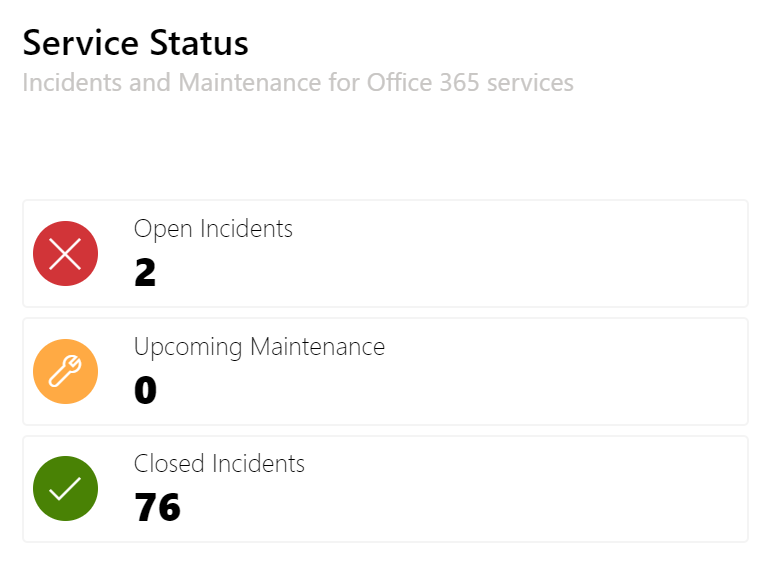Screen dimensions: 778x563
Task: Click the Service Status heading
Action: [x=135, y=43]
